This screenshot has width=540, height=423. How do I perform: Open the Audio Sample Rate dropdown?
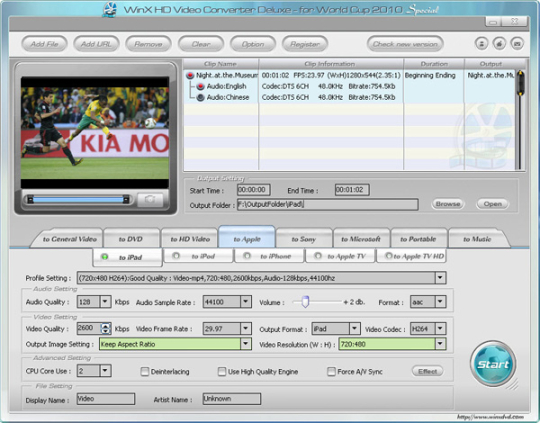tap(245, 302)
